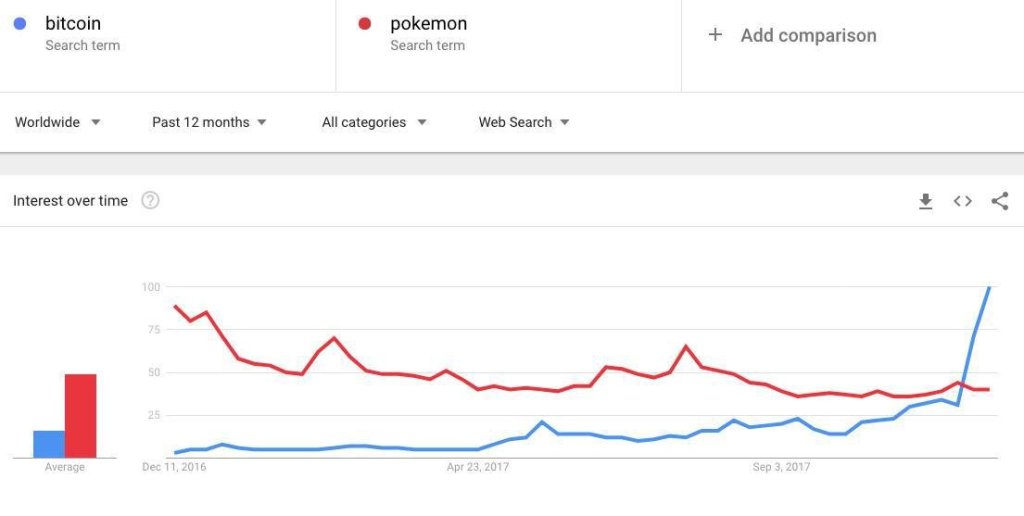Click the red pokemon average bar
This screenshot has height=516, width=1024.
[81, 416]
